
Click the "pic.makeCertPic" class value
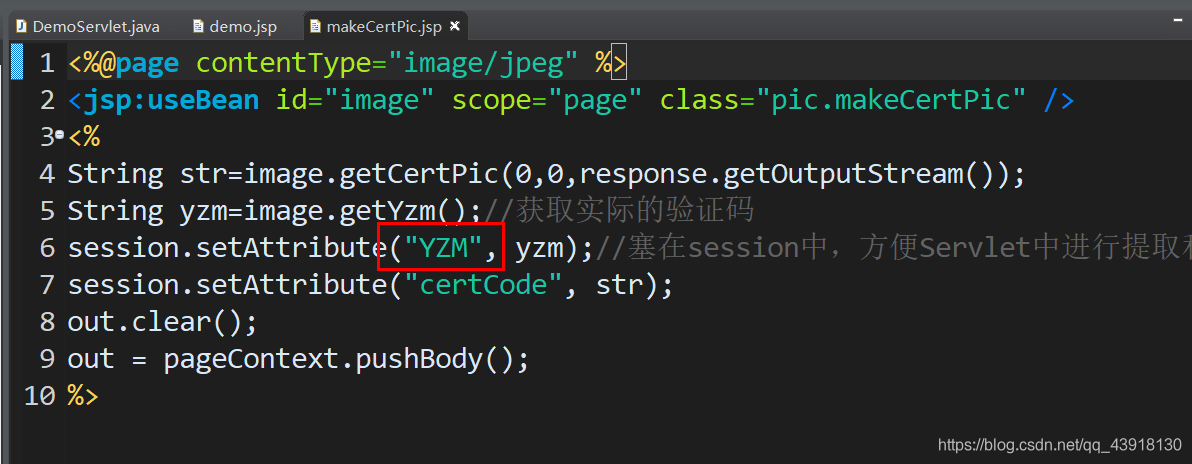891,100
